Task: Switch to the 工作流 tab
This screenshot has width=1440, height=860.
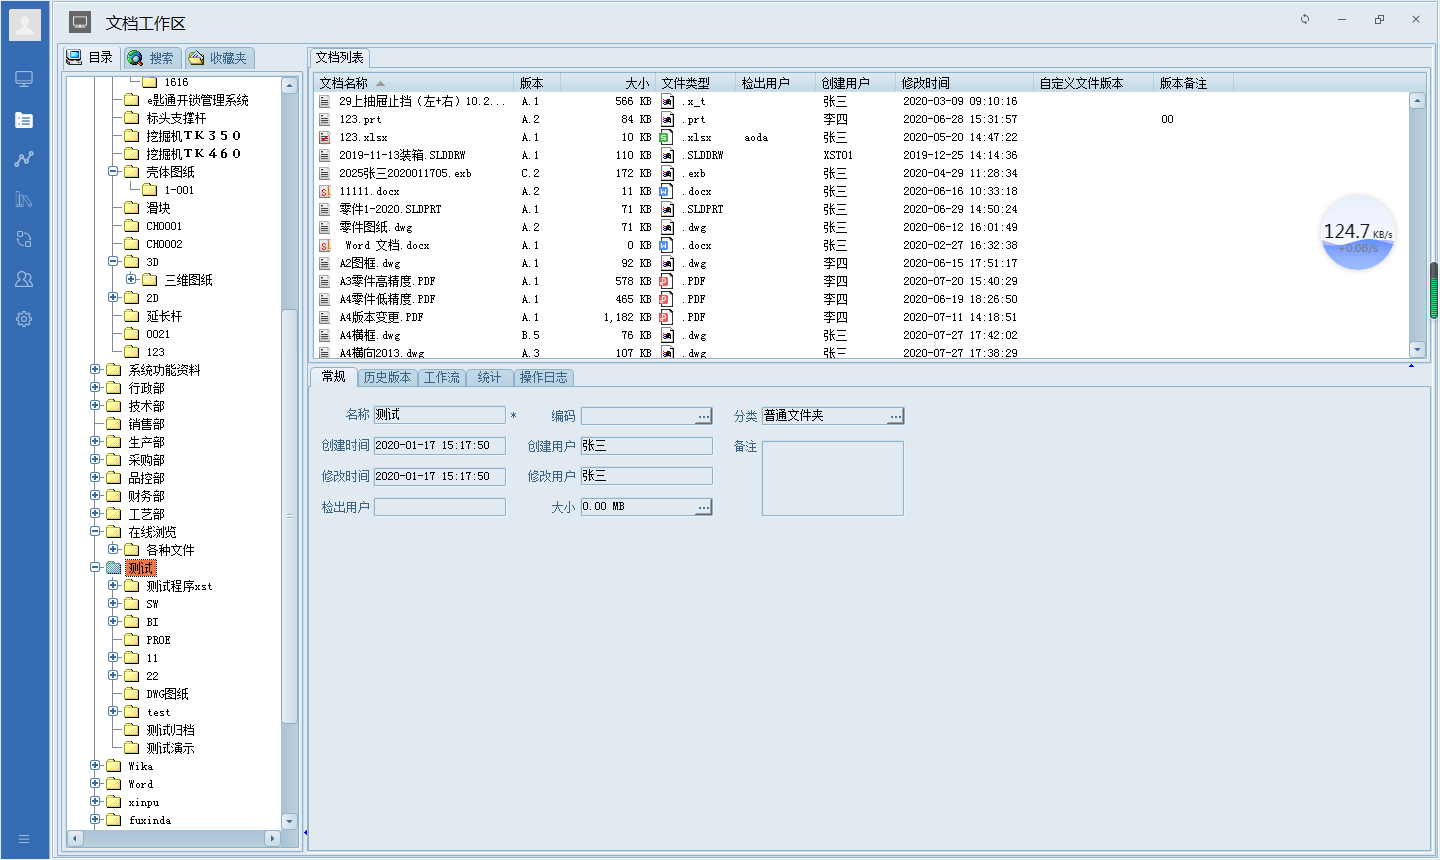Action: point(441,377)
